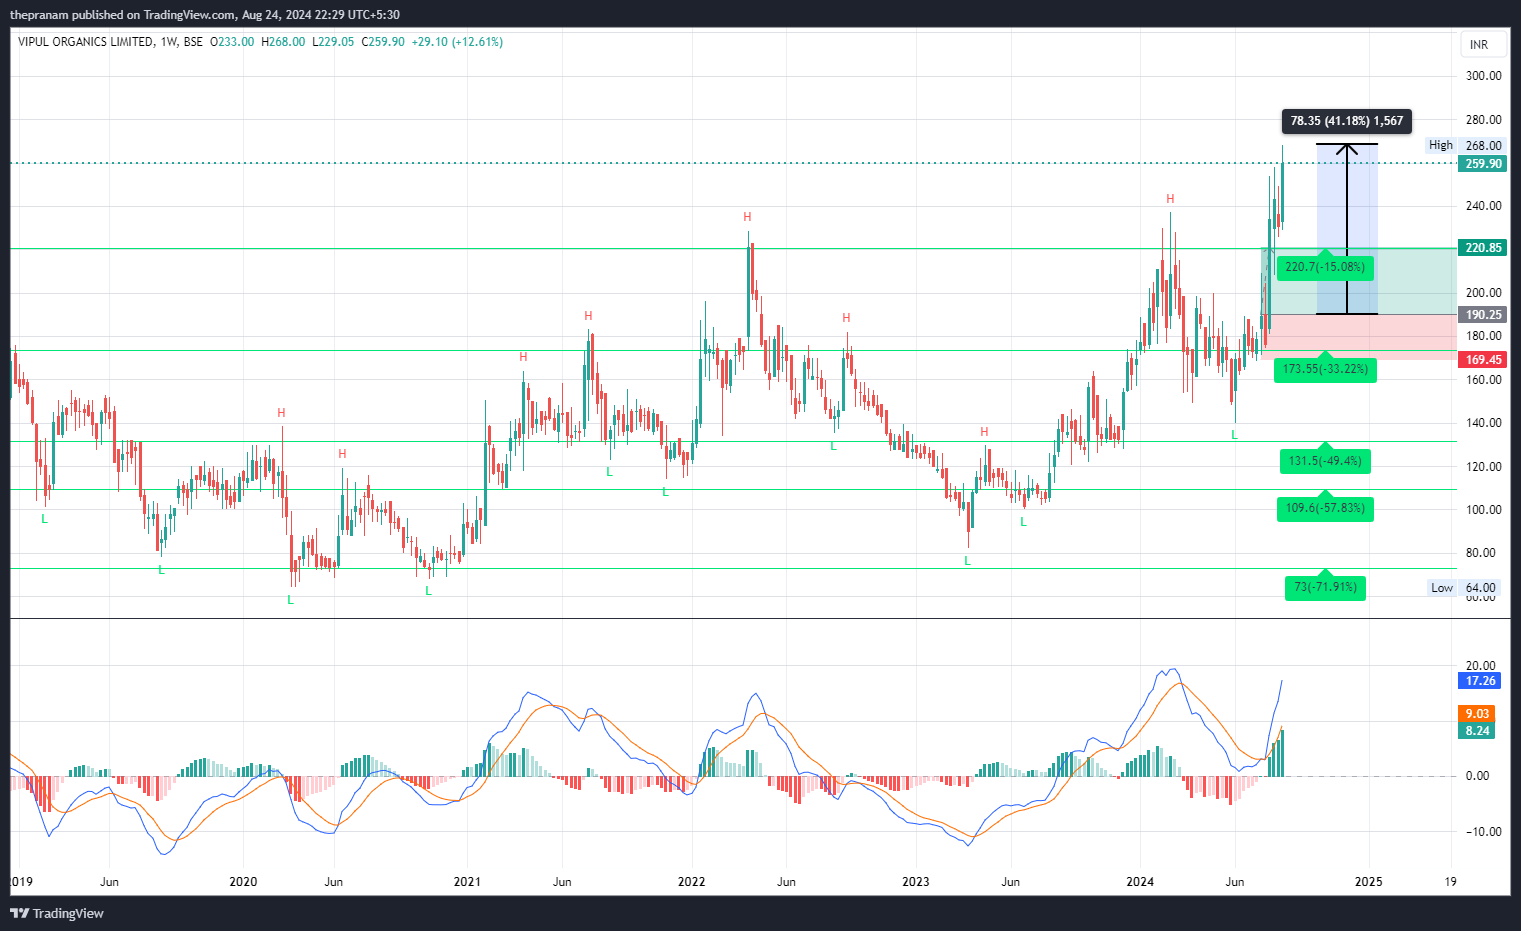
Task: Click the low value L229.05 in header
Action: pos(333,42)
